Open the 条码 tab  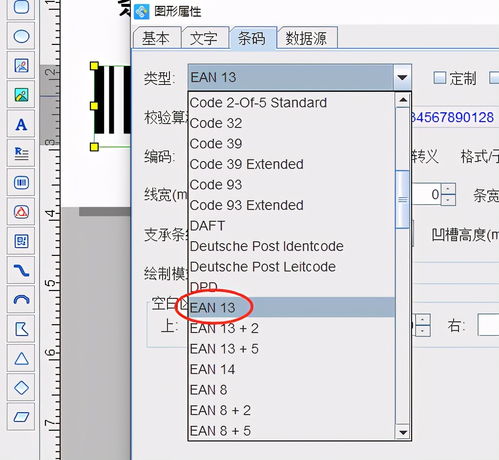tap(252, 38)
